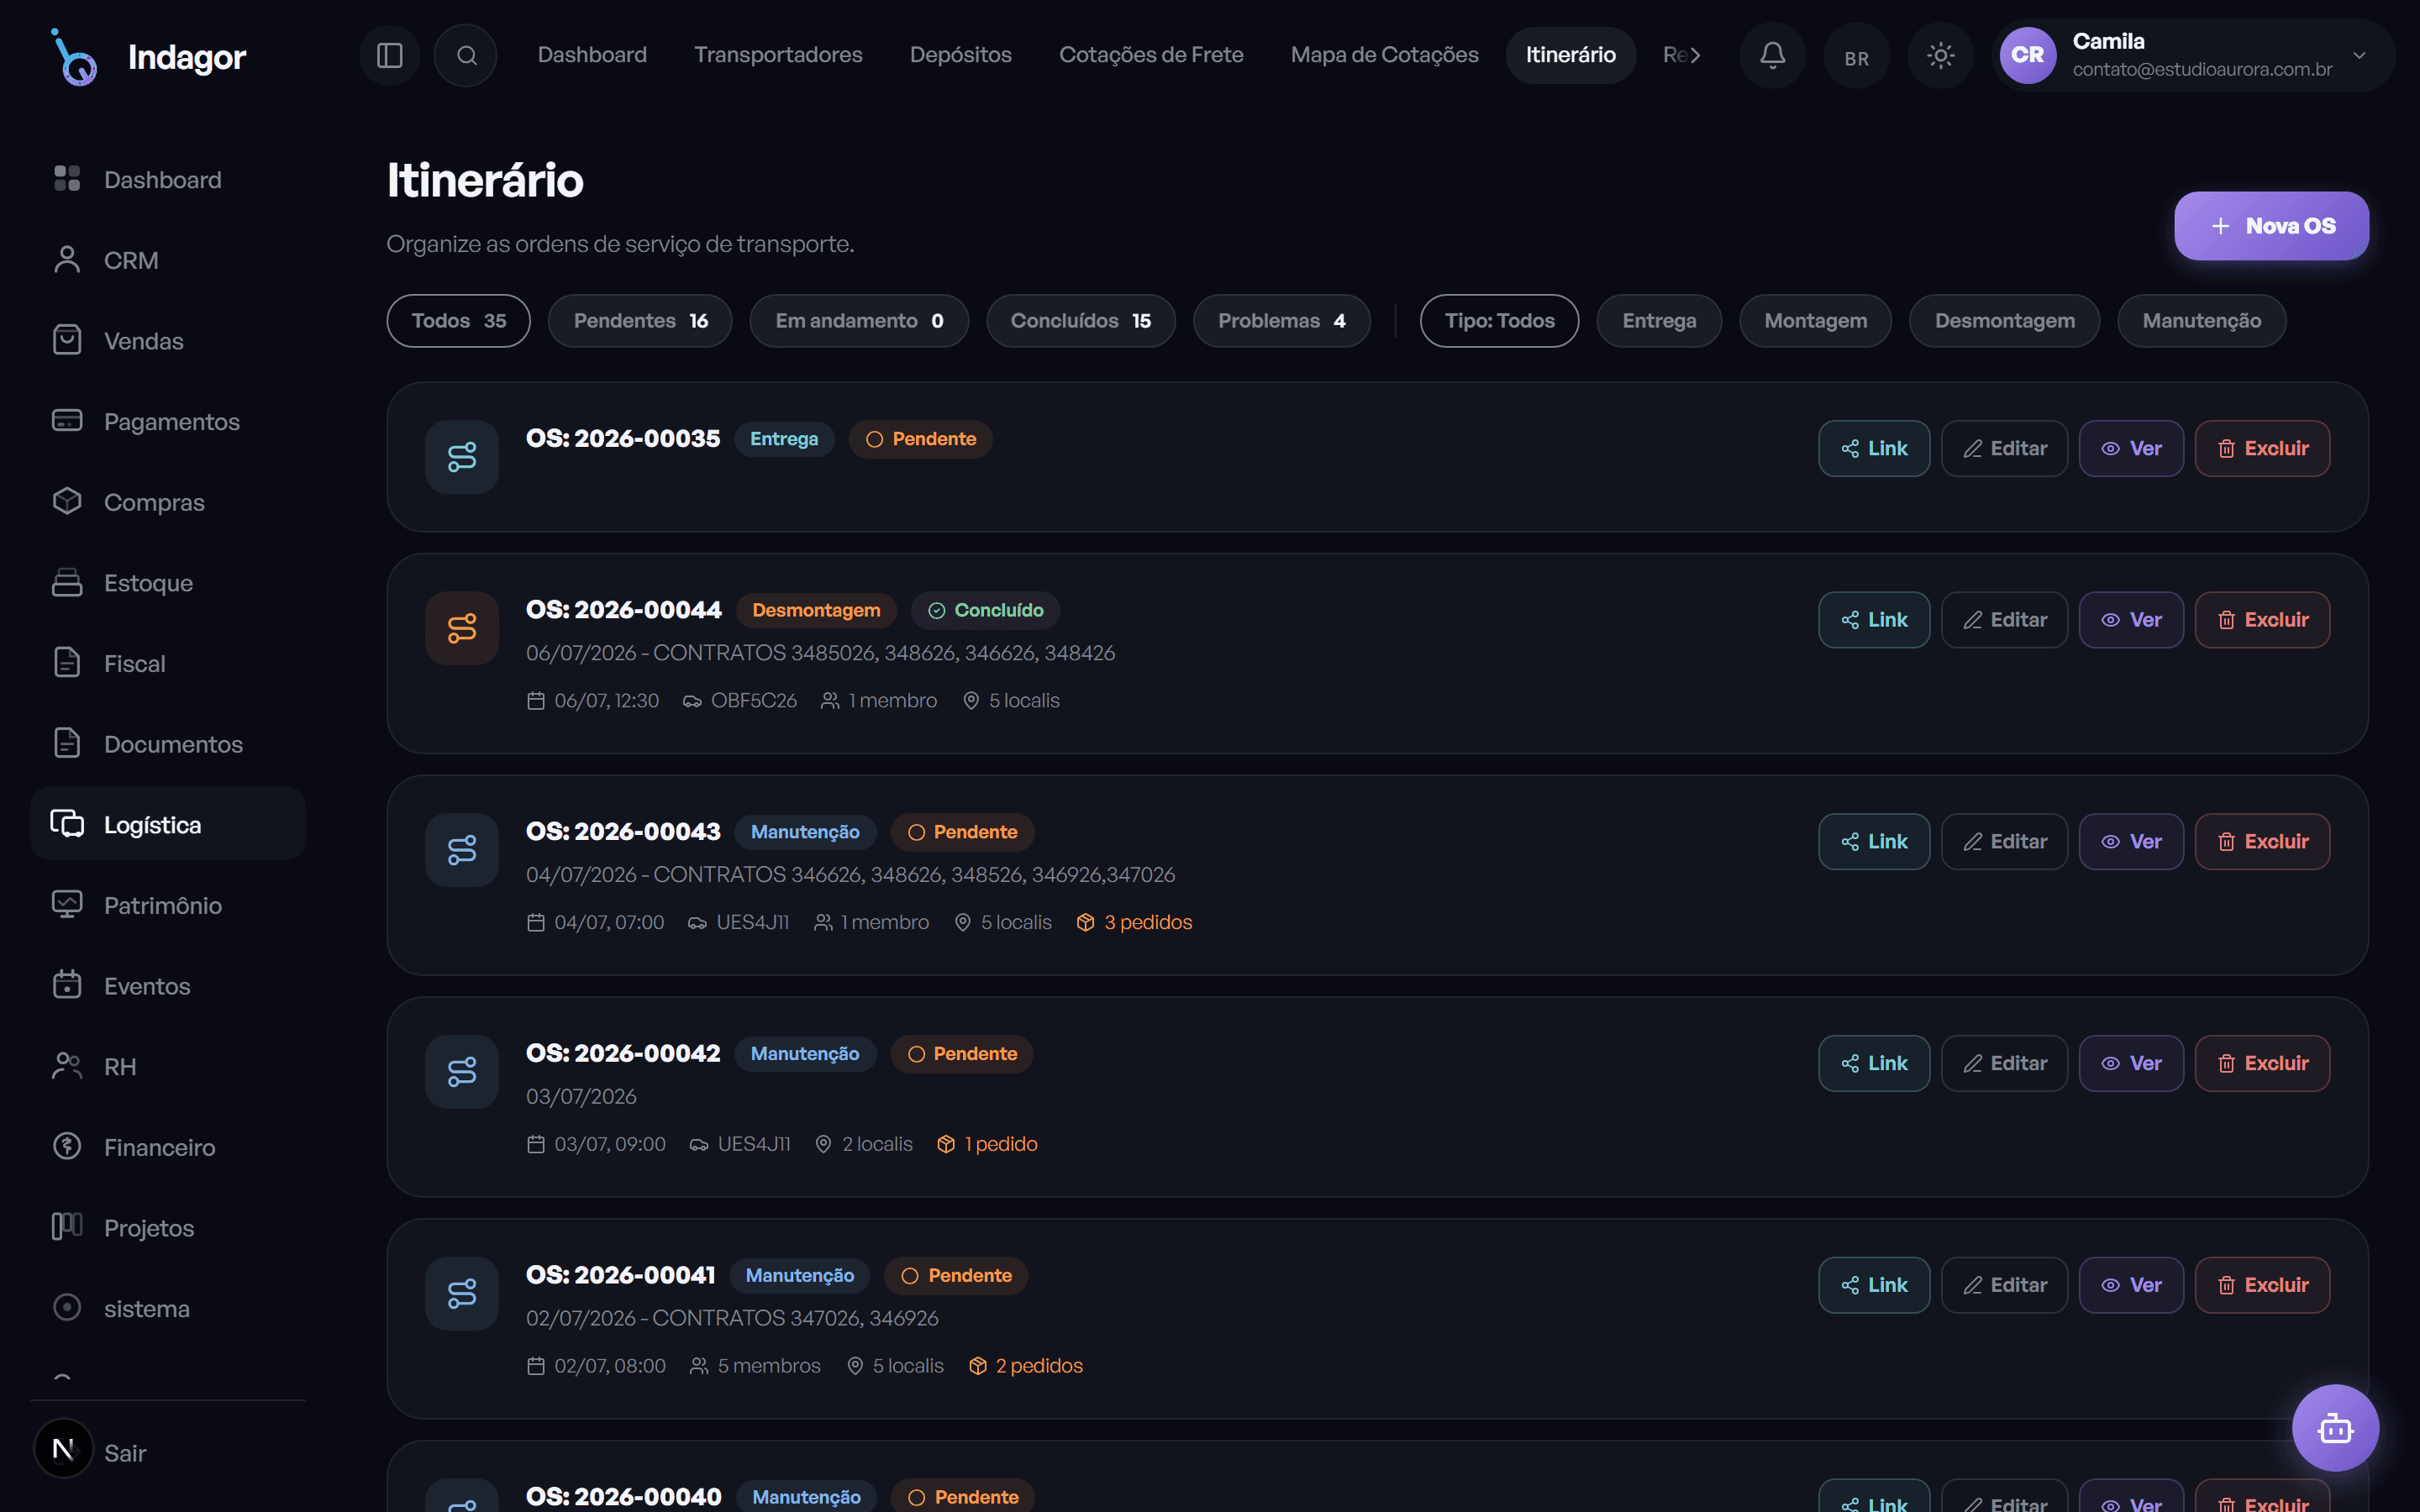2420x1512 pixels.
Task: Click Sair to log out
Action: pyautogui.click(x=125, y=1453)
